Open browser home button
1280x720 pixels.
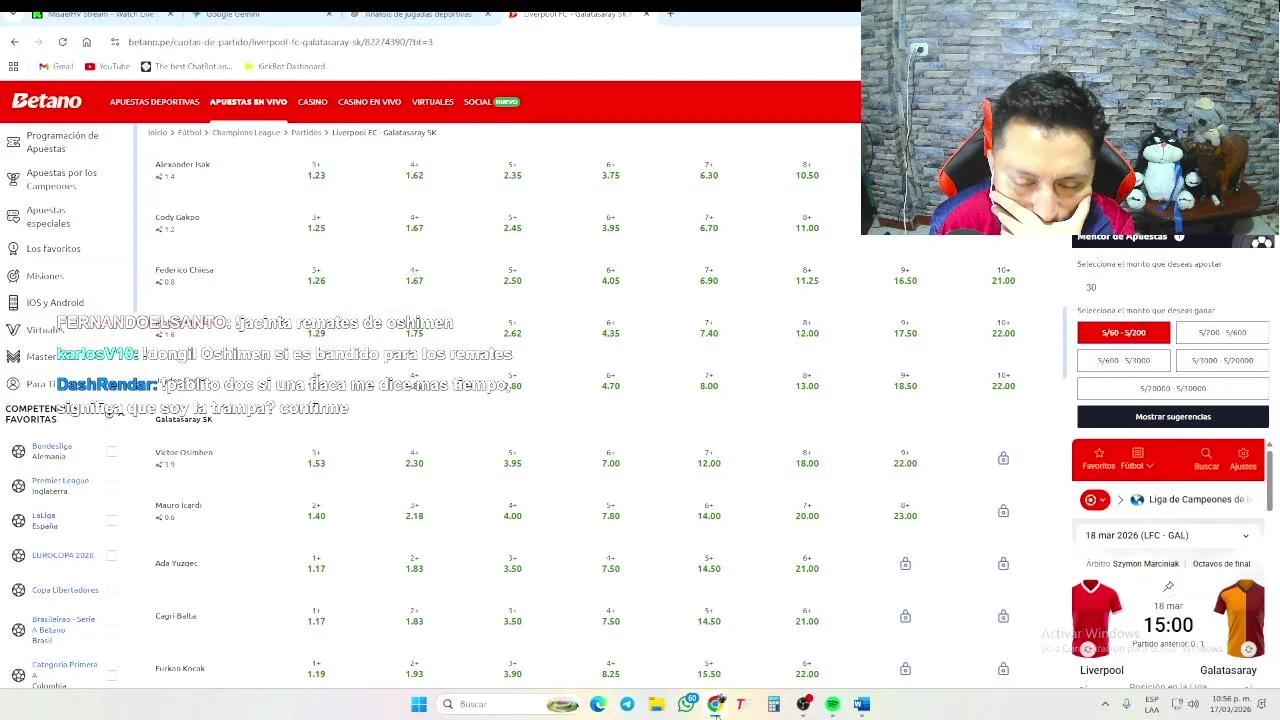click(86, 42)
